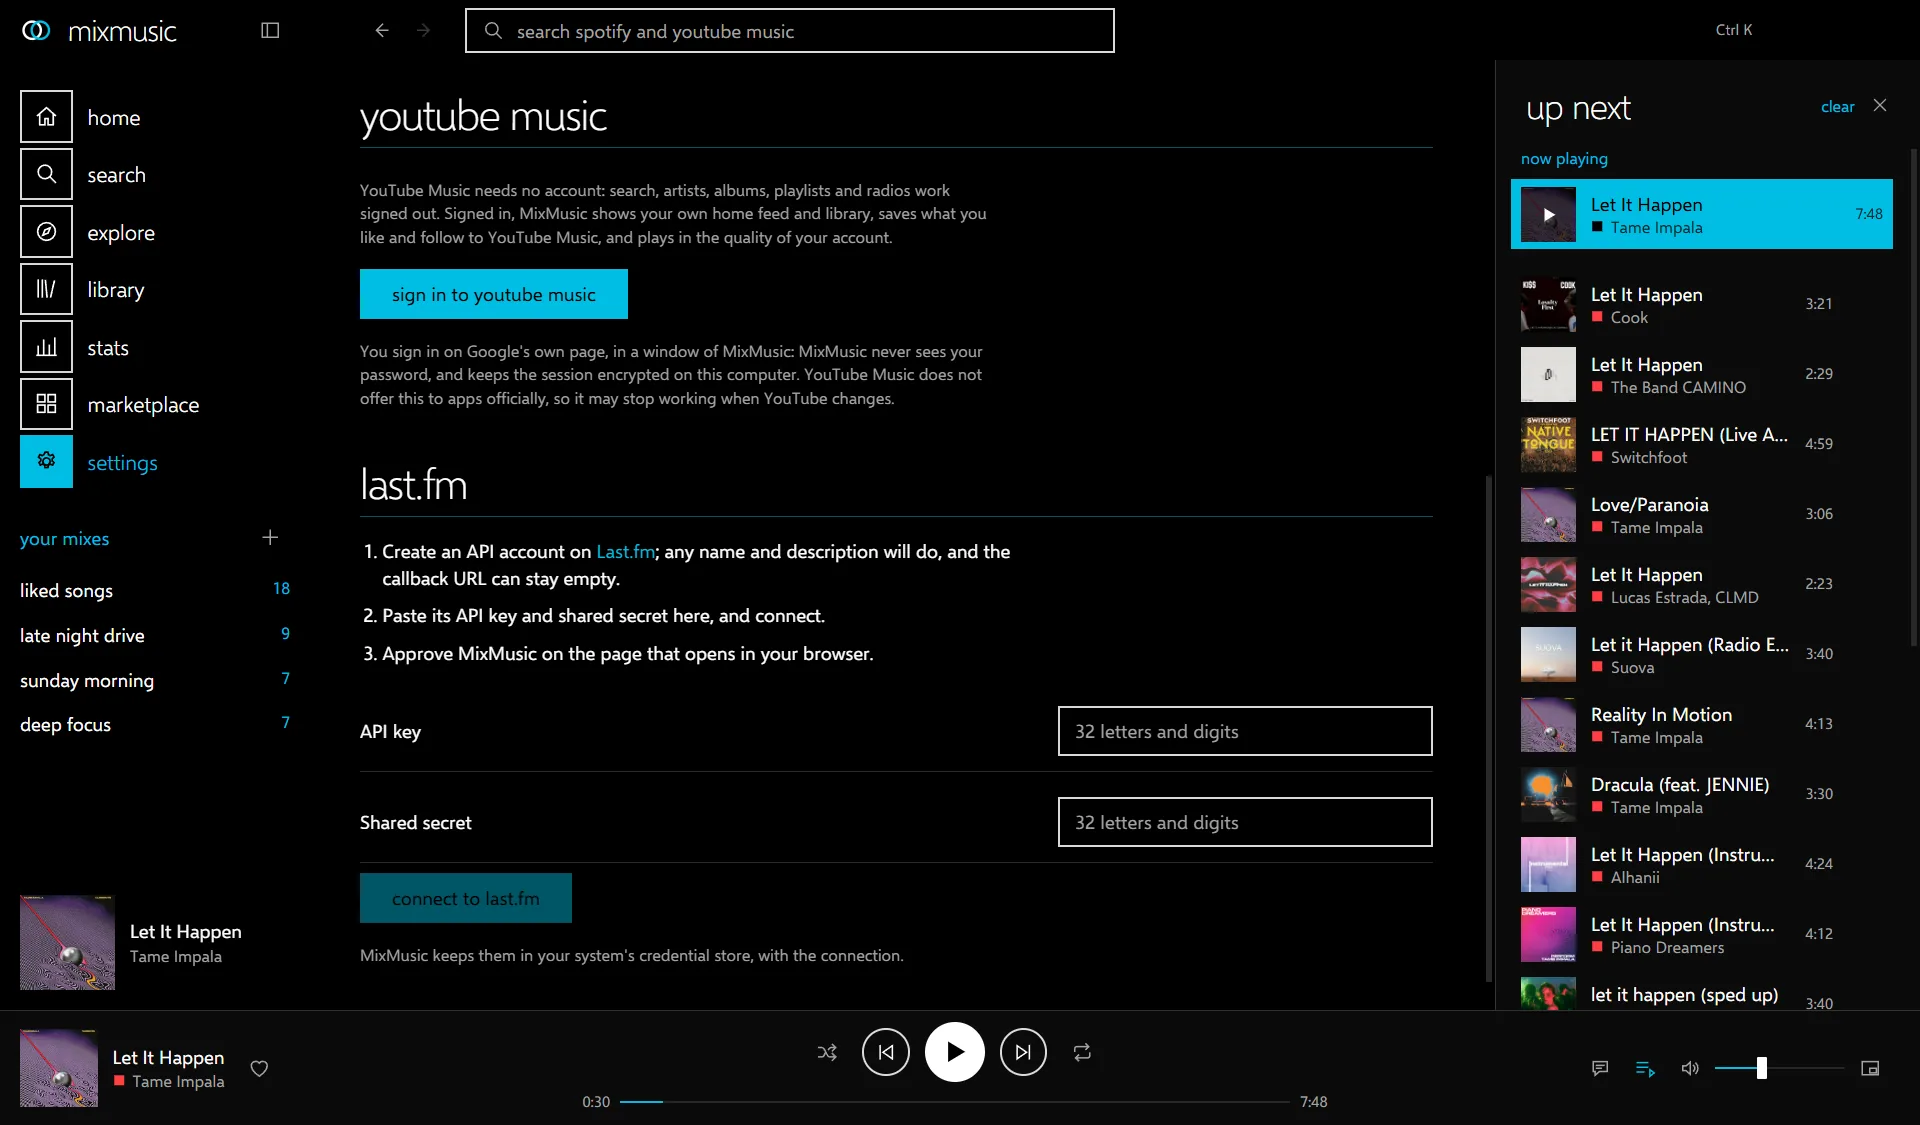Skip to previous track
The height and width of the screenshot is (1125, 1920).
coord(886,1052)
